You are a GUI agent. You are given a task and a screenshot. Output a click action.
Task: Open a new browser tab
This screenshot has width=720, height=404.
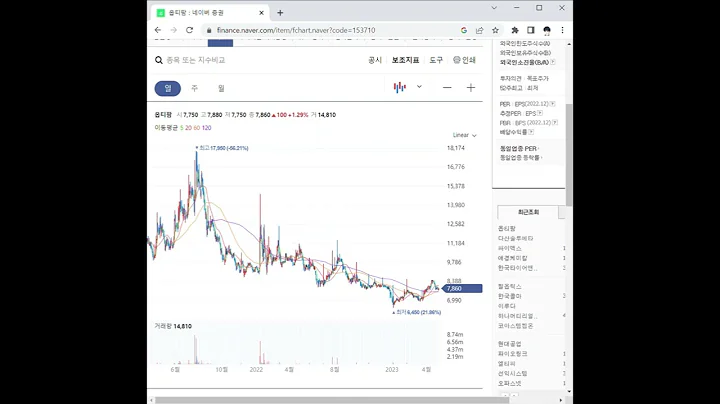tap(280, 13)
